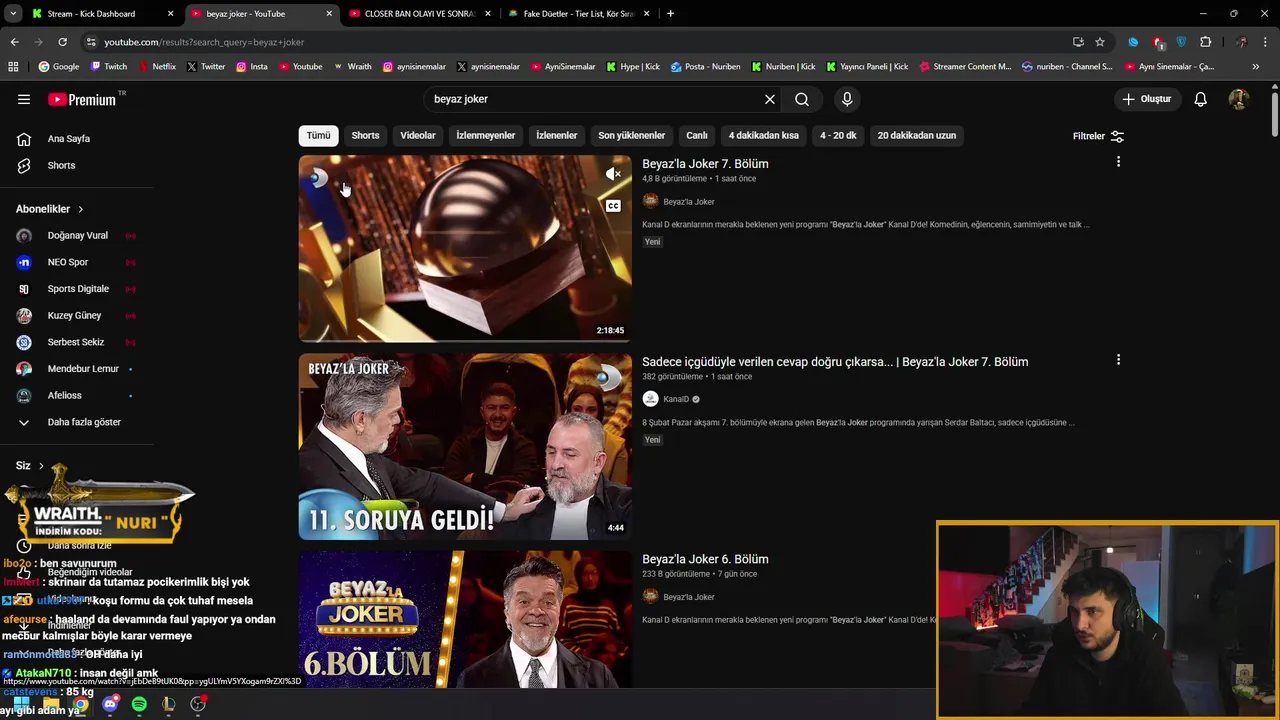
Task: Open Chrome from the taskbar
Action: [x=80, y=704]
